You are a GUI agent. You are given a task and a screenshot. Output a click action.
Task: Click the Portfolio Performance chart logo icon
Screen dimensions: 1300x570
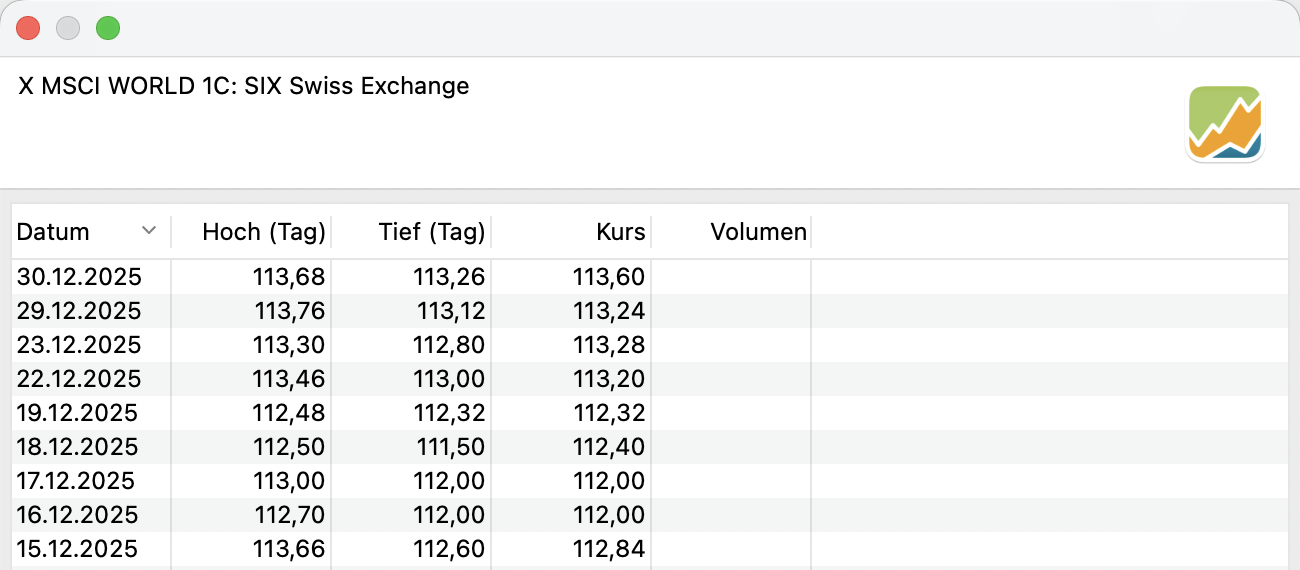click(x=1225, y=123)
